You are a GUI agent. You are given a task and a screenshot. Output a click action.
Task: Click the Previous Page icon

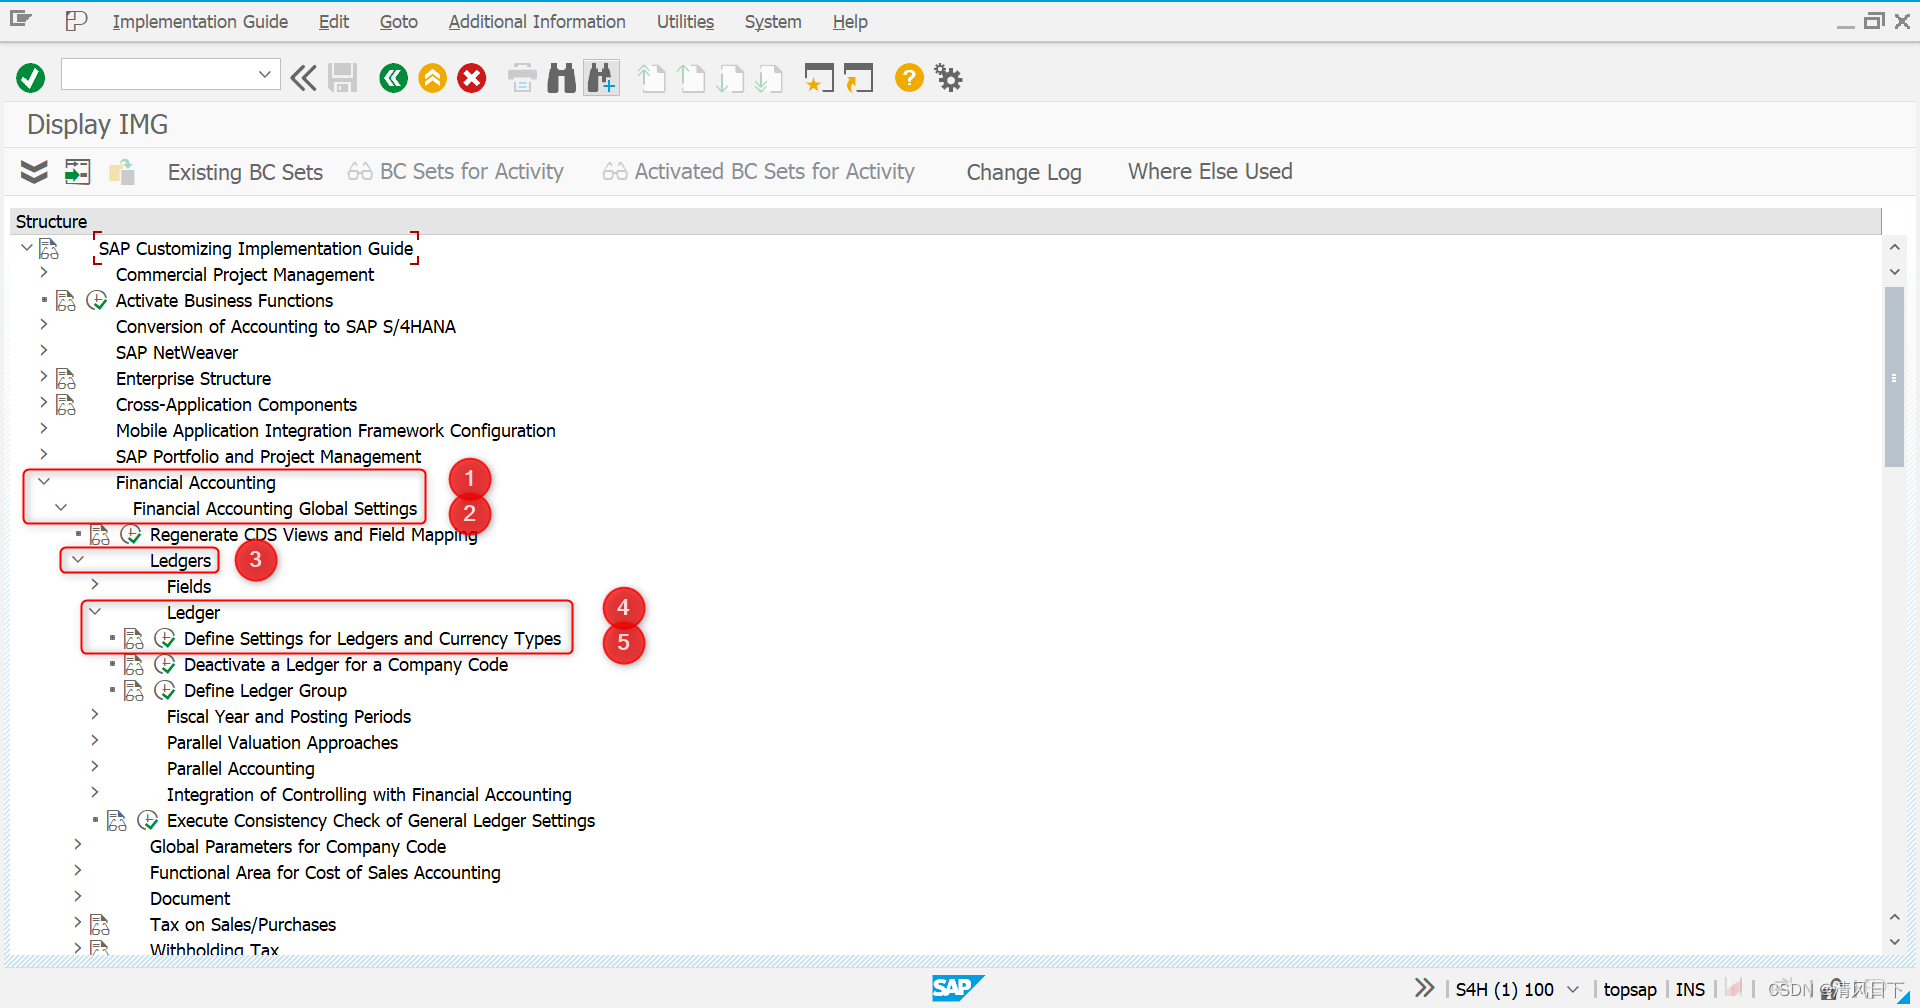point(692,78)
